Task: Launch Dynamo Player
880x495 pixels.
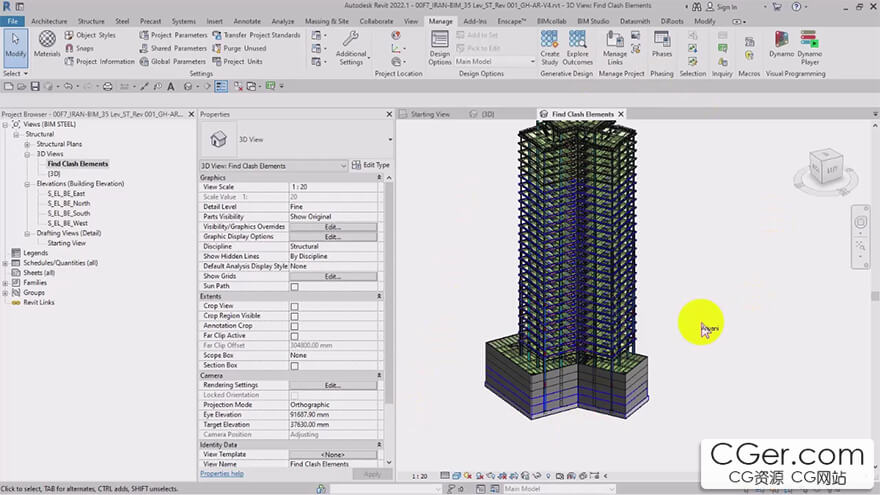Action: pyautogui.click(x=809, y=48)
